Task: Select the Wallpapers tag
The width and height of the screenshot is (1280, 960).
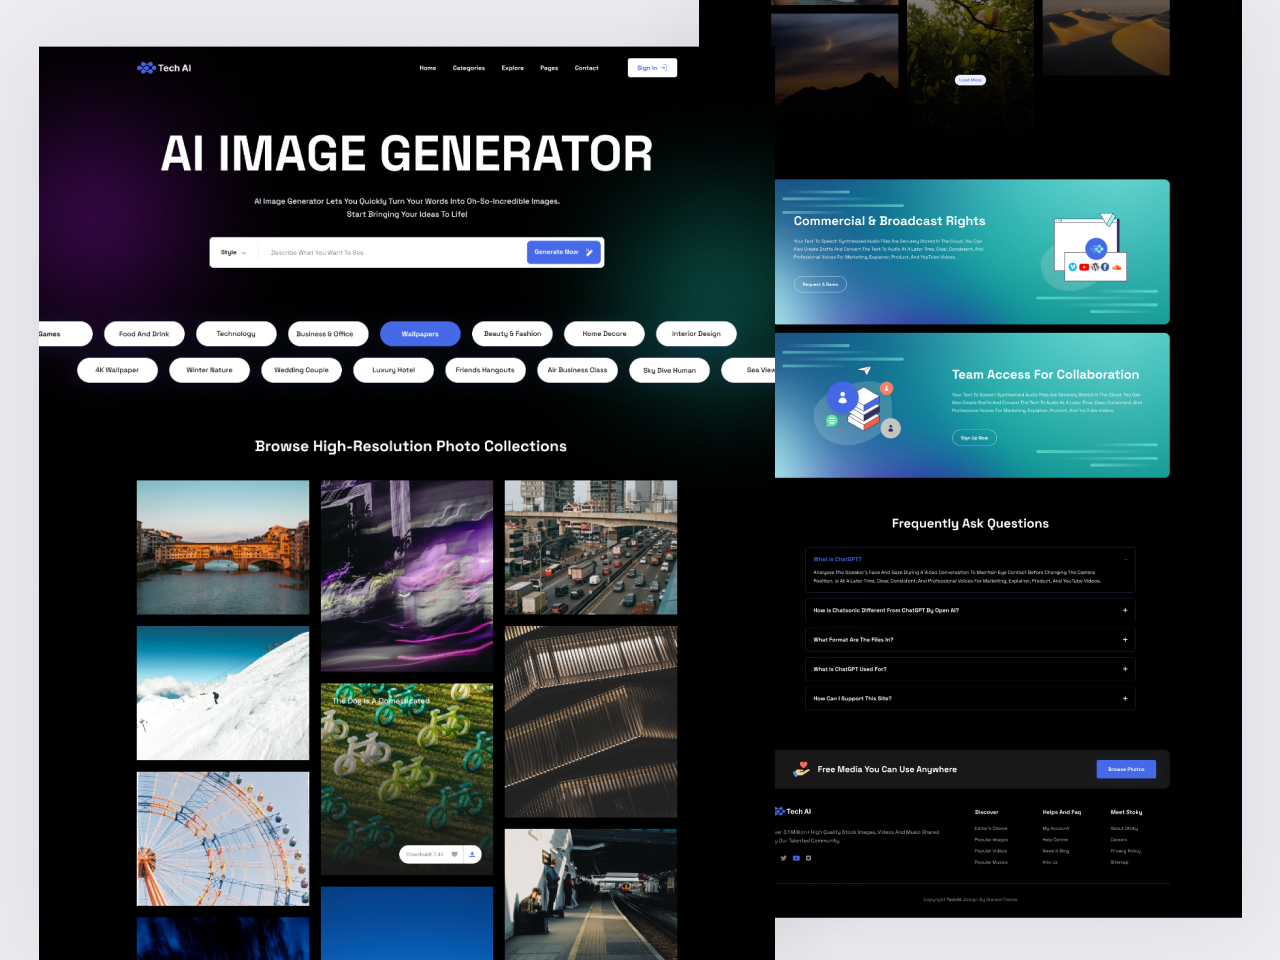Action: [420, 334]
